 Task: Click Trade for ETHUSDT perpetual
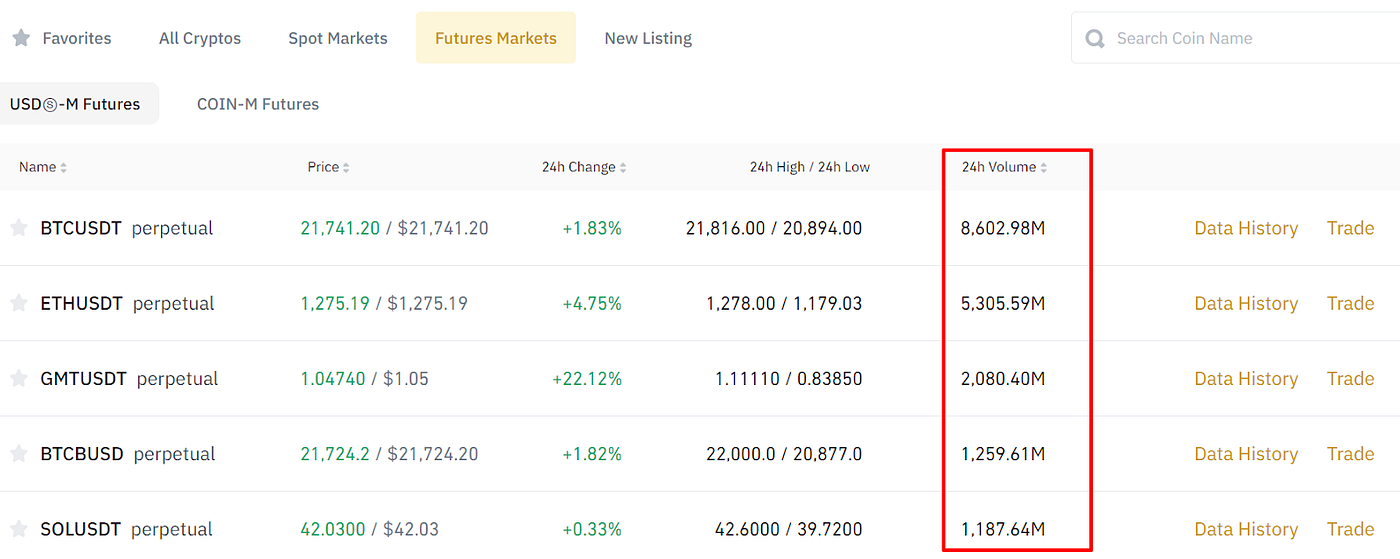[1350, 303]
